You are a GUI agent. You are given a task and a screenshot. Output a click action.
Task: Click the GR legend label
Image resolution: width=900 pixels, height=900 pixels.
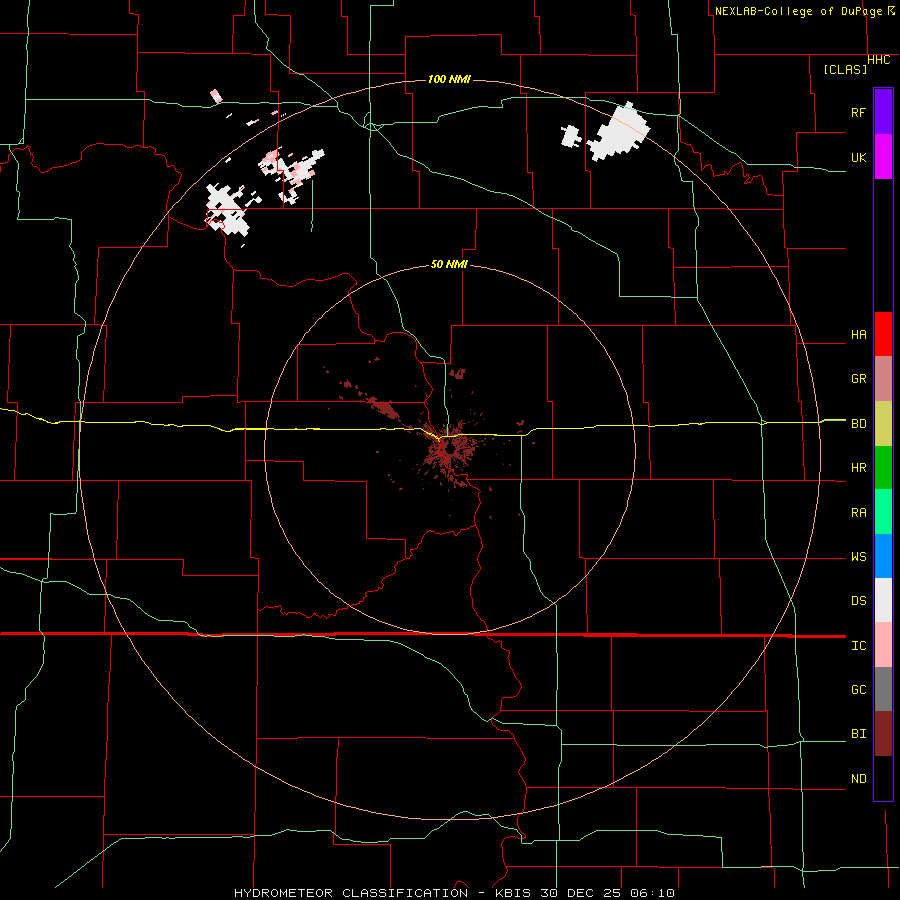(x=858, y=379)
